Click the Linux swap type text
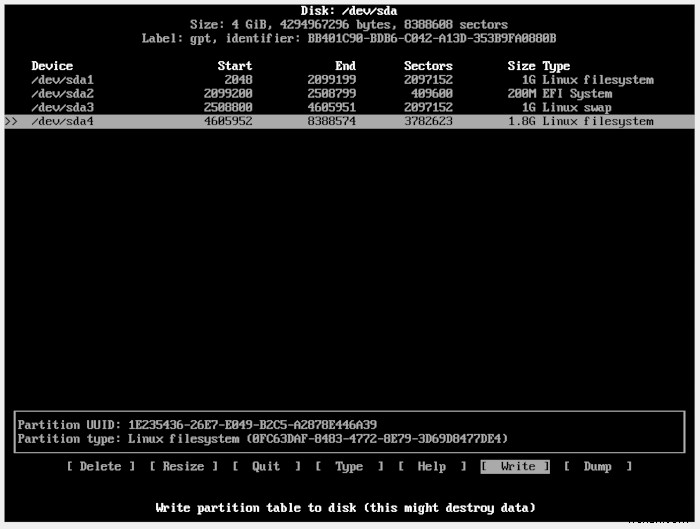Image resolution: width=700 pixels, height=529 pixels. tap(577, 108)
